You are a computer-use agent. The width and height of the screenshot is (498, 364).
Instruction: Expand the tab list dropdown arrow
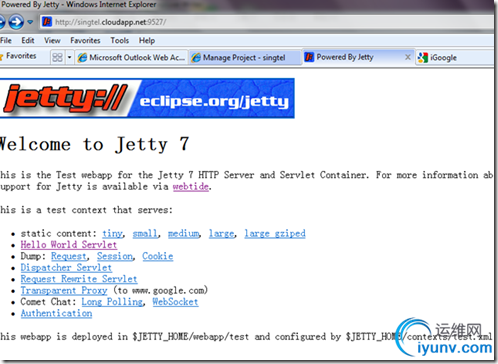click(69, 57)
